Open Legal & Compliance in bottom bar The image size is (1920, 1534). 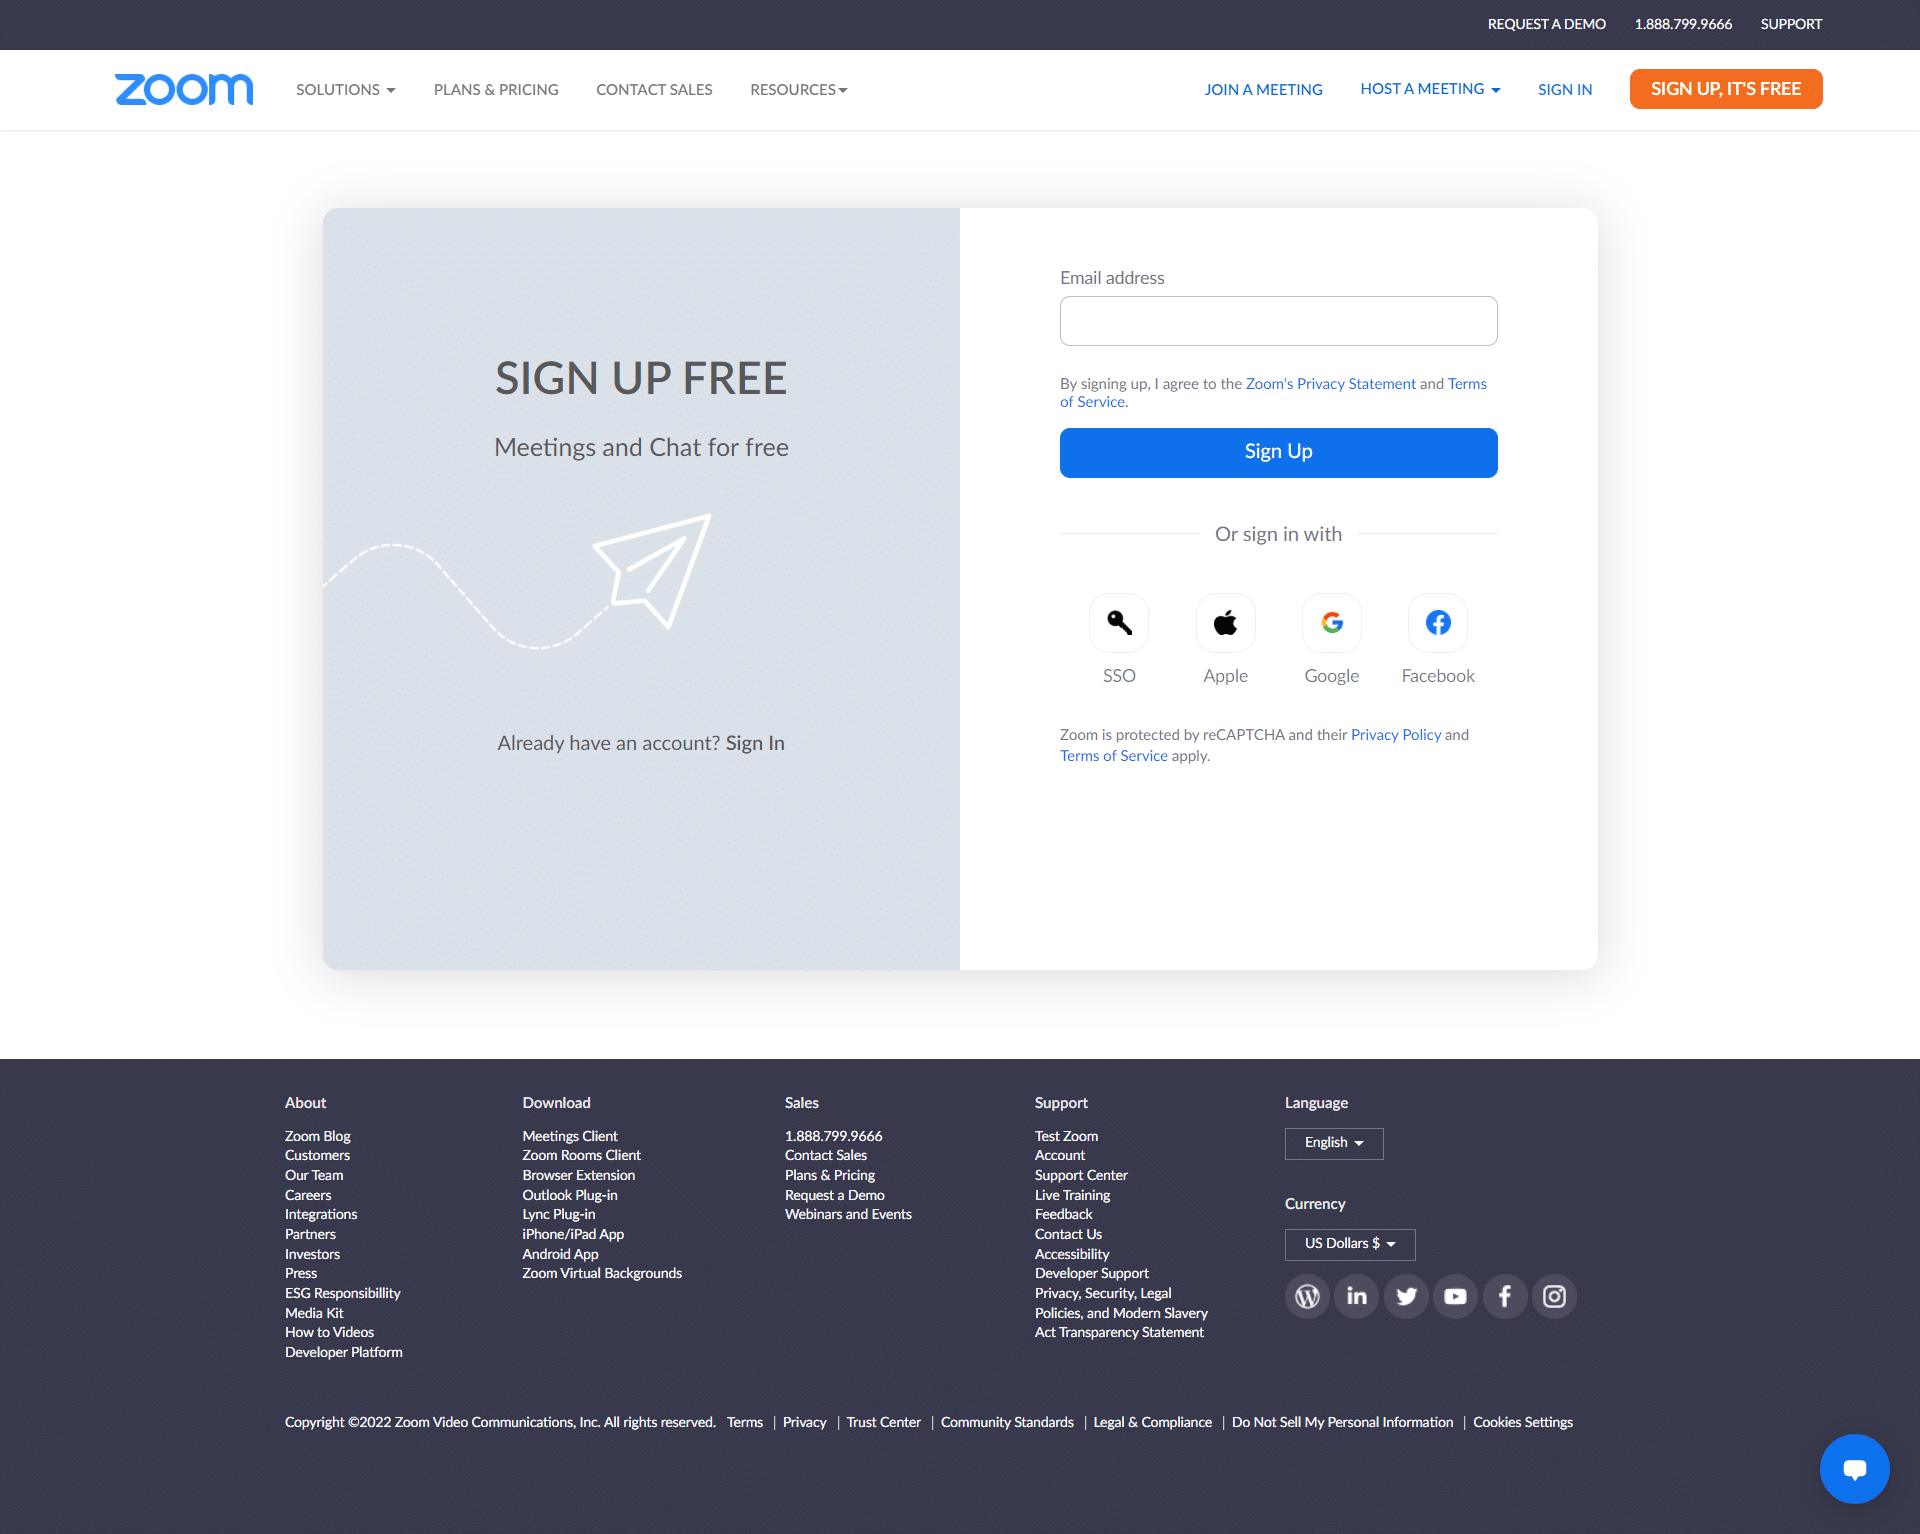1152,1422
